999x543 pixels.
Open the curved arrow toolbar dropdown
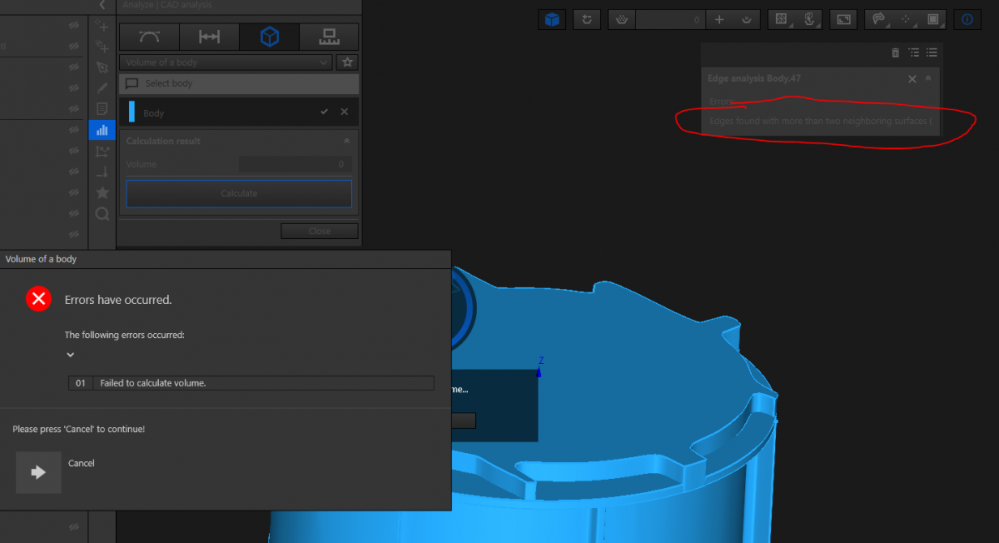tap(879, 20)
